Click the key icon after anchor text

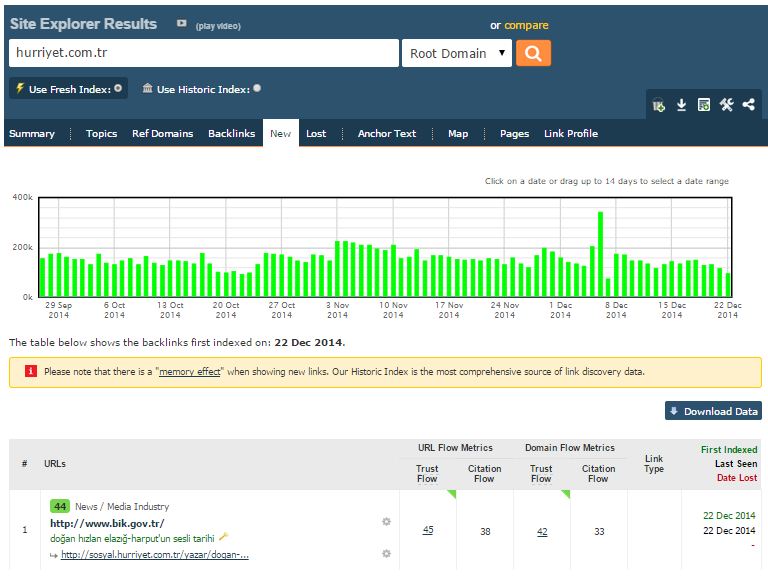coord(223,537)
